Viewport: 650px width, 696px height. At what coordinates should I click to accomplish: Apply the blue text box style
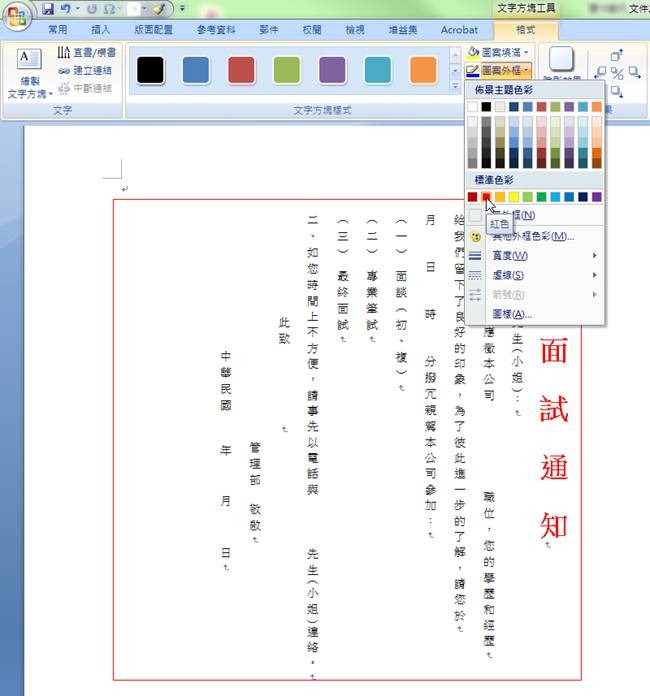click(x=196, y=70)
